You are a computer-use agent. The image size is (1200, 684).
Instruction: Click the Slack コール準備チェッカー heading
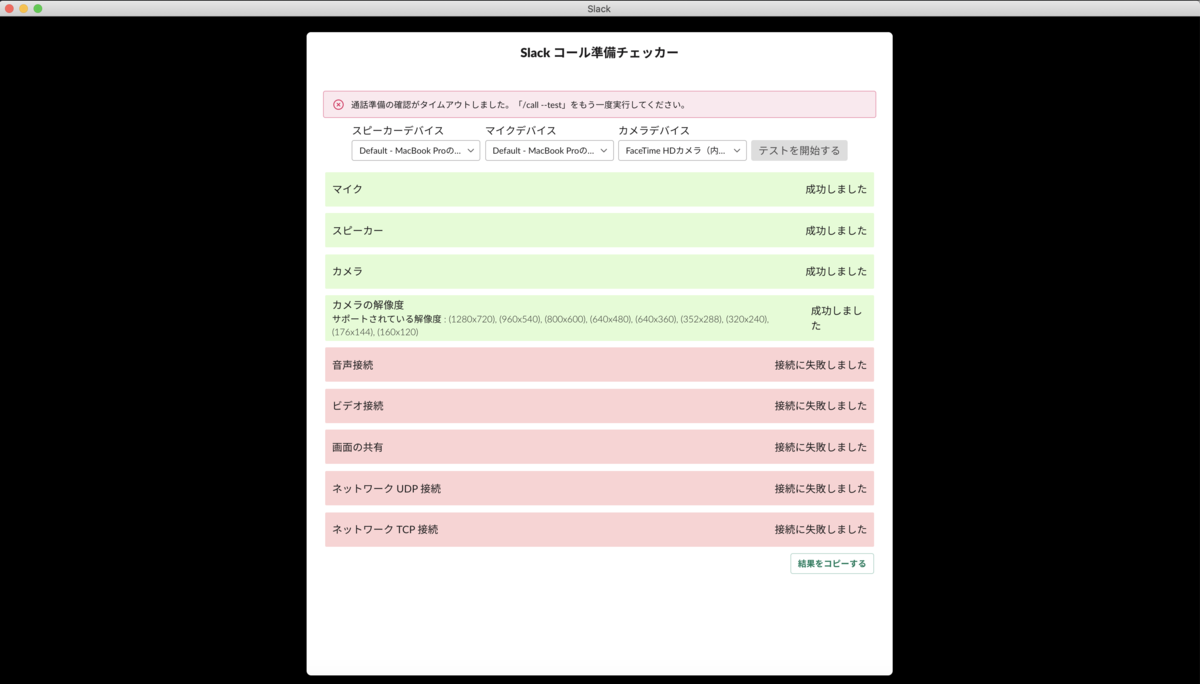(x=599, y=52)
